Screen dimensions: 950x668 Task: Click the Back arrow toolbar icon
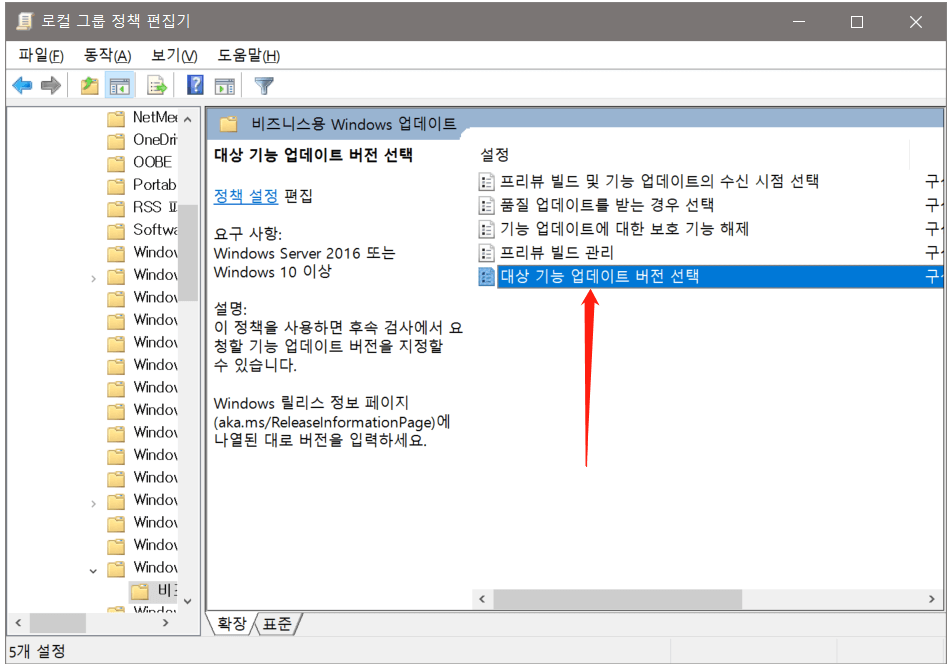[22, 86]
